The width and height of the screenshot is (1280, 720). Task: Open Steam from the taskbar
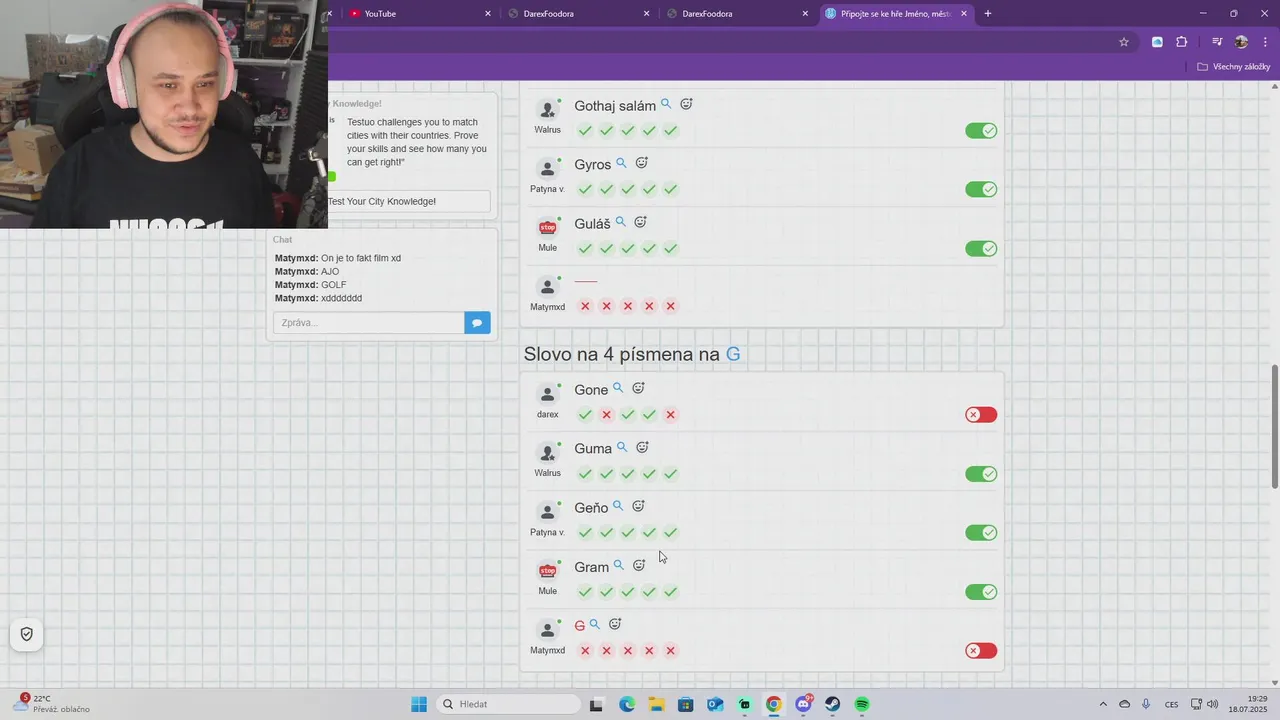[x=833, y=704]
